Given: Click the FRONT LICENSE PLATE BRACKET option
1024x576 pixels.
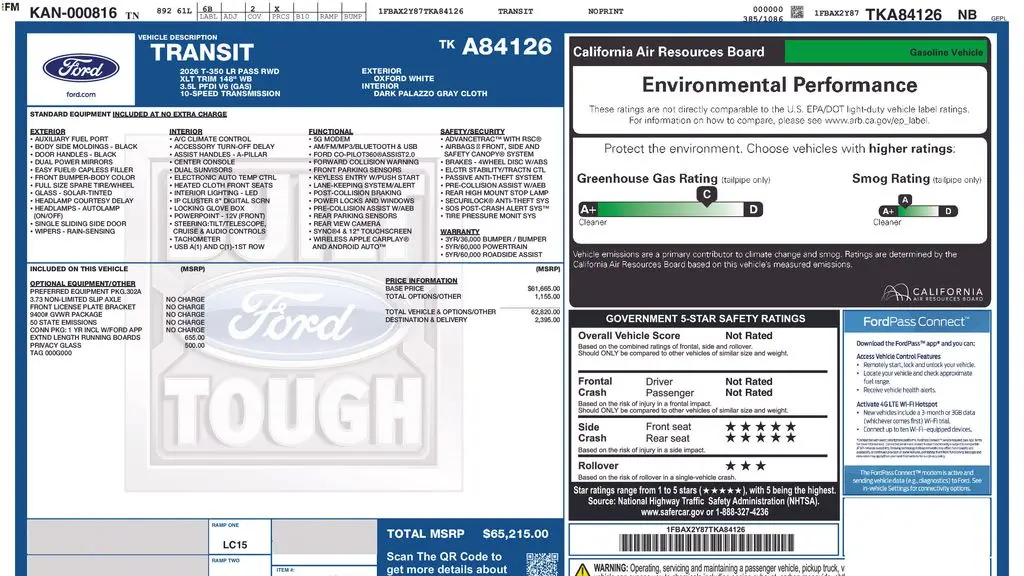Looking at the screenshot, I should click(x=83, y=307).
